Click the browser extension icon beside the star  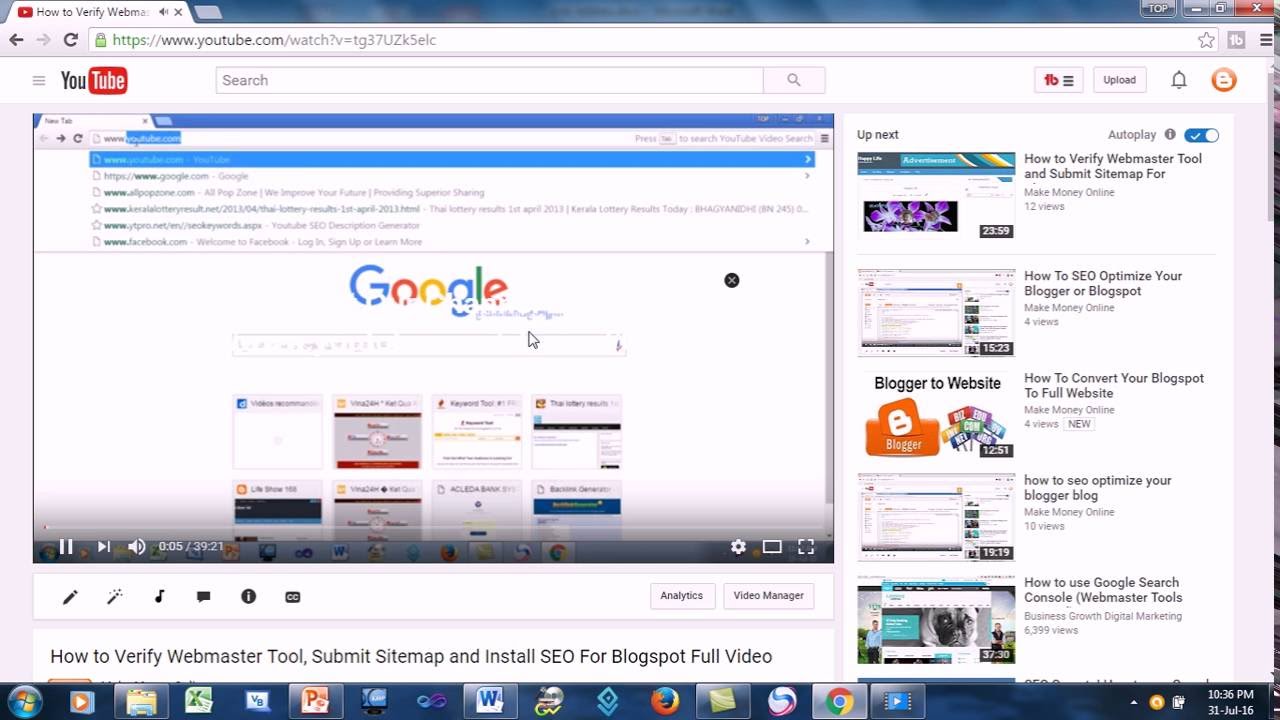[1237, 40]
